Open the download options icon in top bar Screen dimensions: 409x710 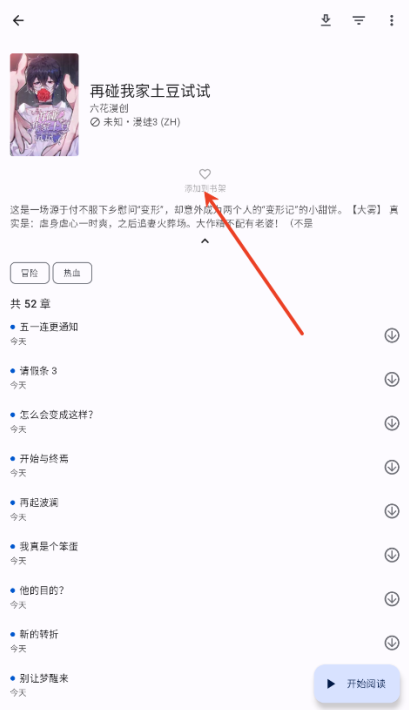point(326,20)
